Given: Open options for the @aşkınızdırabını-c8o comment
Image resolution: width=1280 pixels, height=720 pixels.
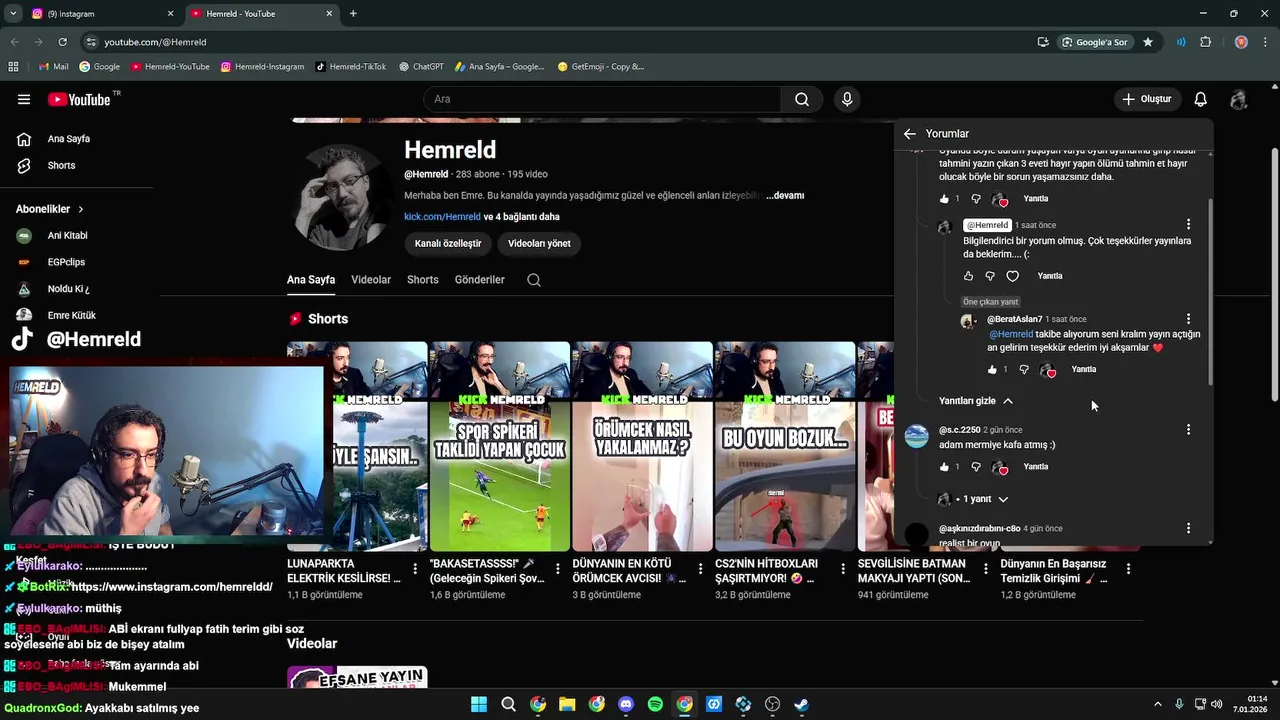Looking at the screenshot, I should pyautogui.click(x=1188, y=528).
